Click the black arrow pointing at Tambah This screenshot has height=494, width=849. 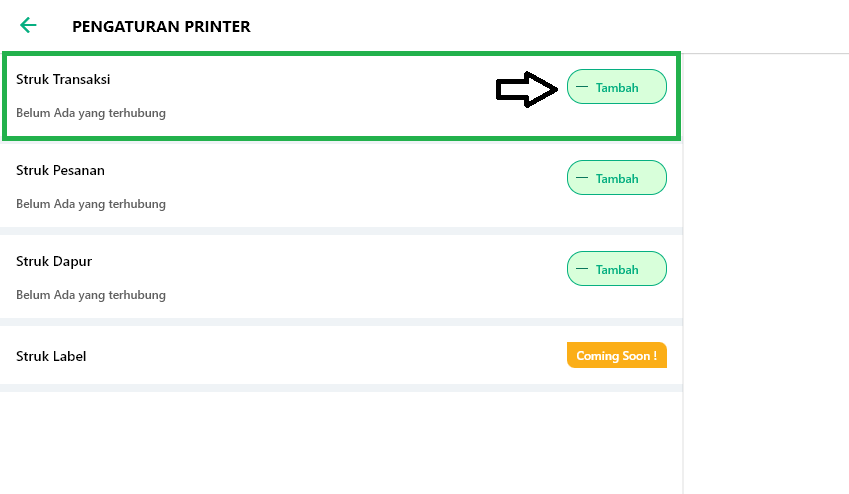pyautogui.click(x=527, y=90)
